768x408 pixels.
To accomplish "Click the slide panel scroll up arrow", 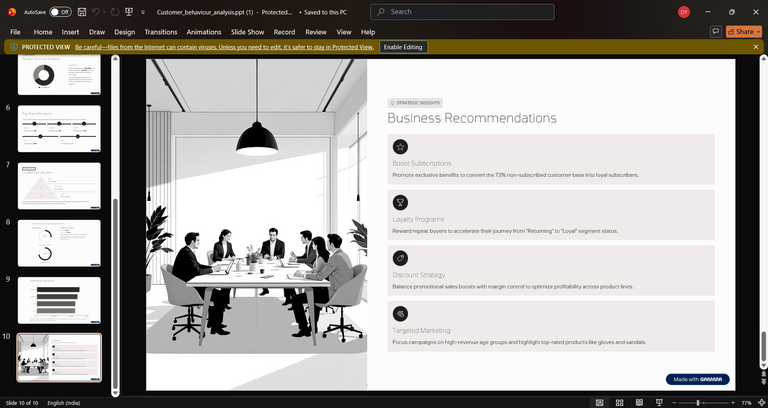I will 115,59.
